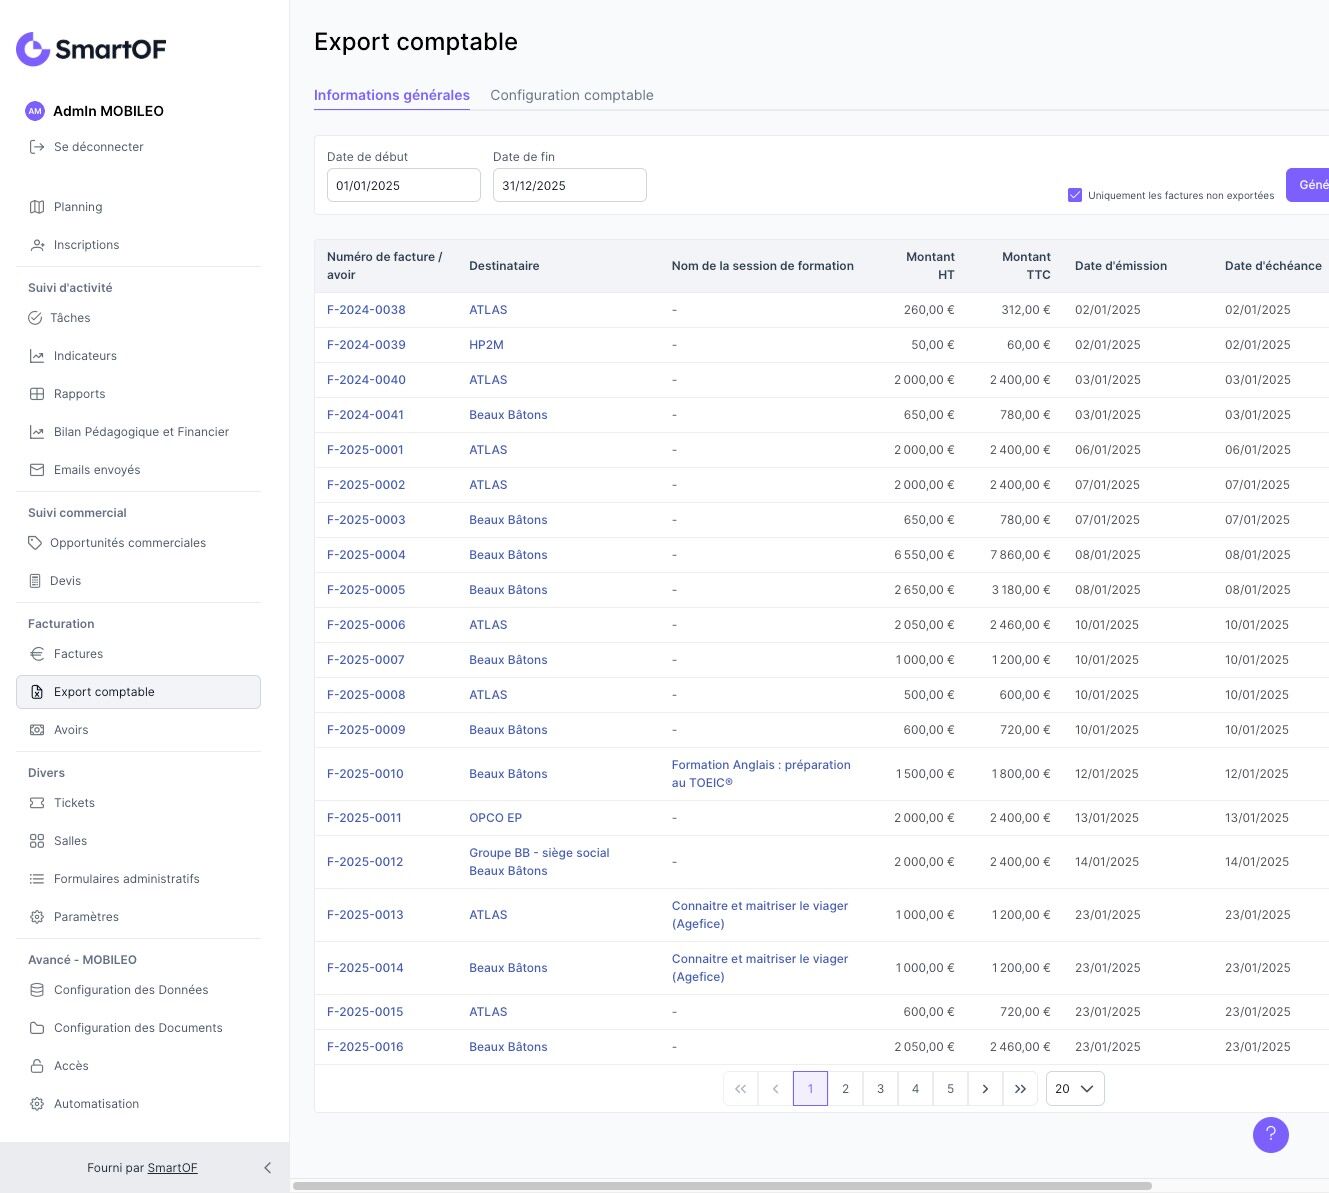Go to next page arrow
The image size is (1329, 1193).
(985, 1089)
